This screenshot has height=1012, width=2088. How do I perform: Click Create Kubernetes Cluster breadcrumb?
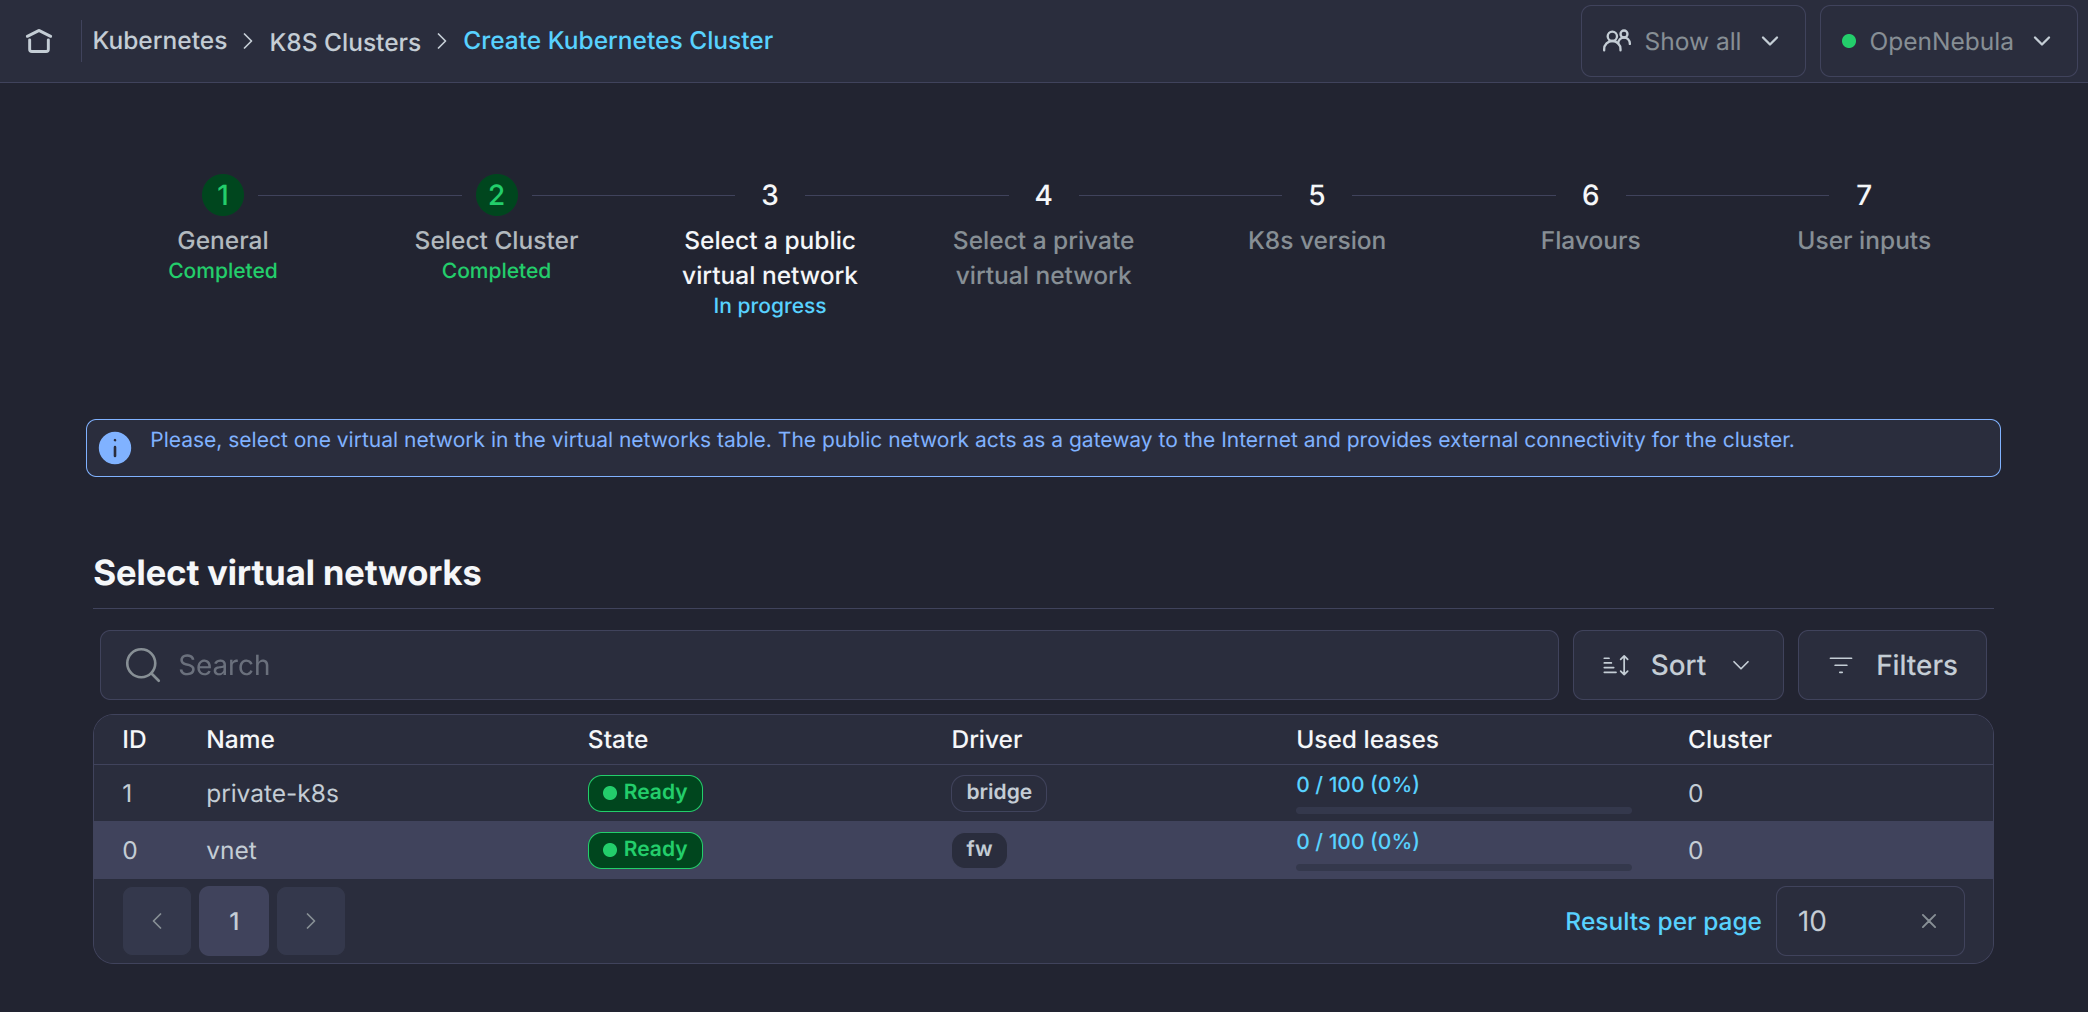[618, 41]
